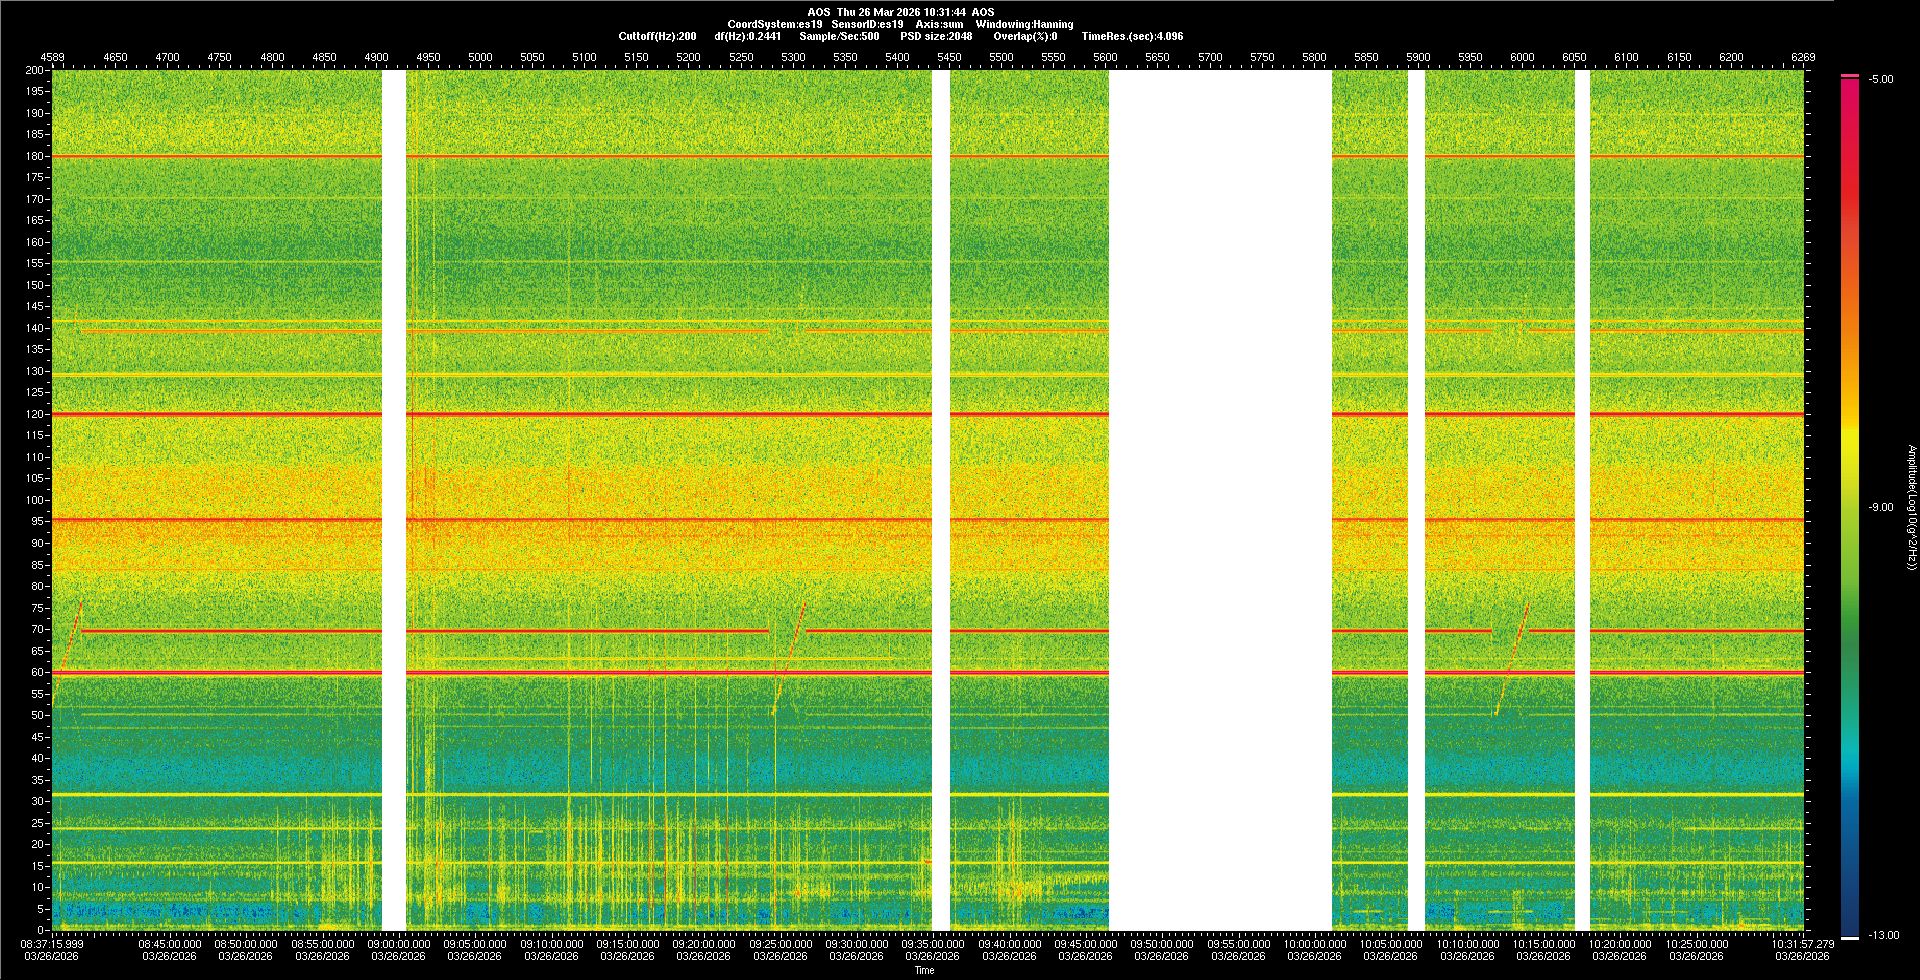
Task: Click the dark blue bottom of the colorbar
Action: [x=1850, y=920]
